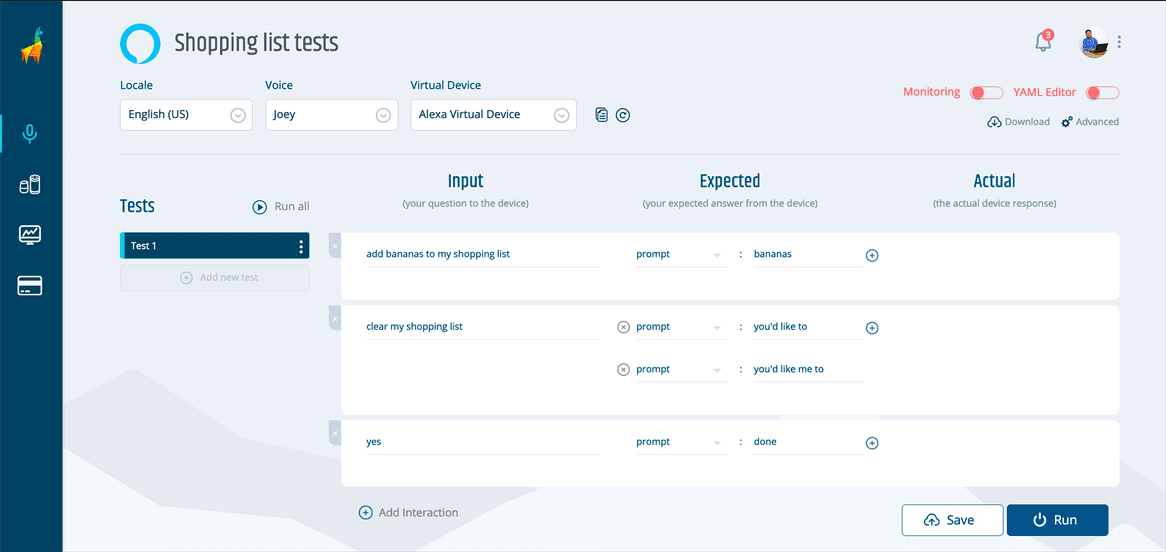Image resolution: width=1166 pixels, height=552 pixels.
Task: Open the microphone voice tests sidebar icon
Action: (30, 134)
